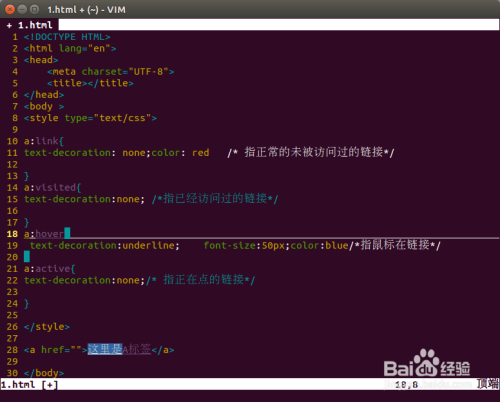500x402 pixels.
Task: Click the a:visited{ selector
Action: pos(52,187)
